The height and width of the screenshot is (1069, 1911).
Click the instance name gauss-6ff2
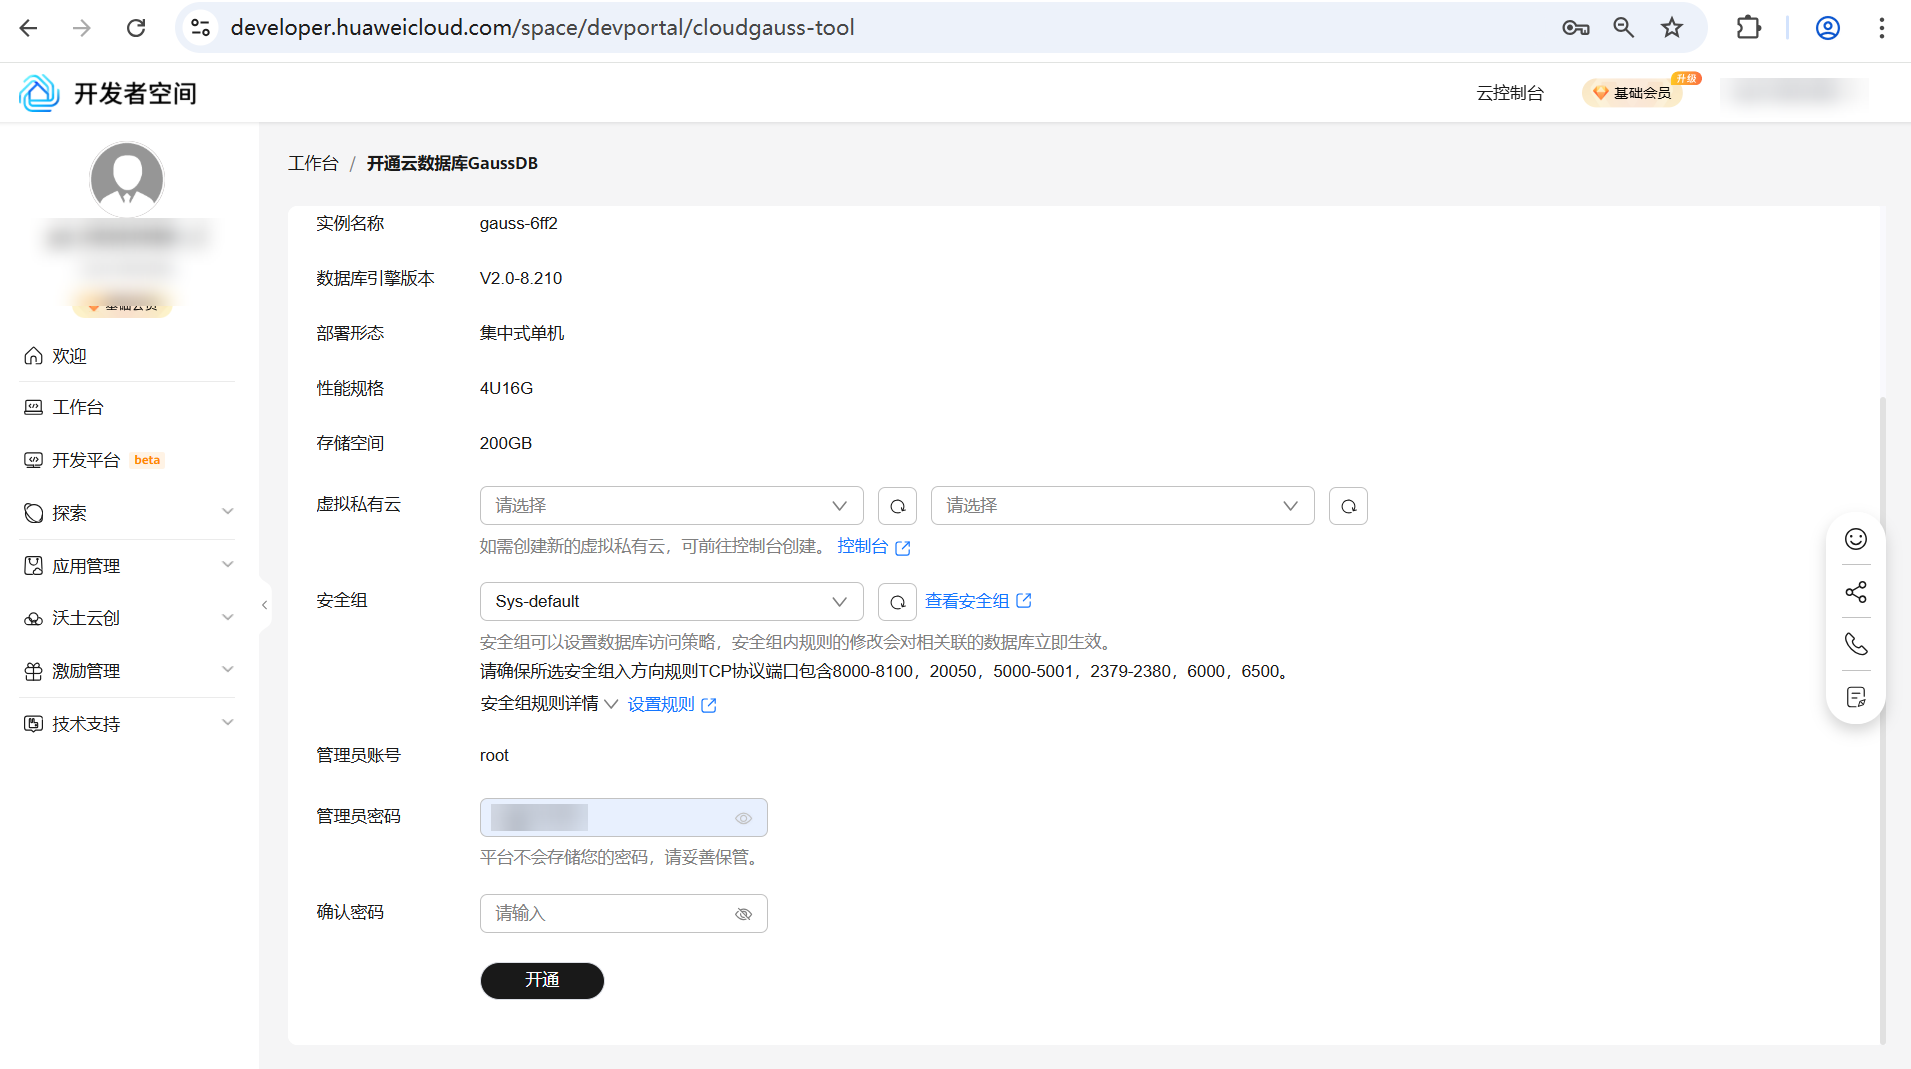(518, 224)
